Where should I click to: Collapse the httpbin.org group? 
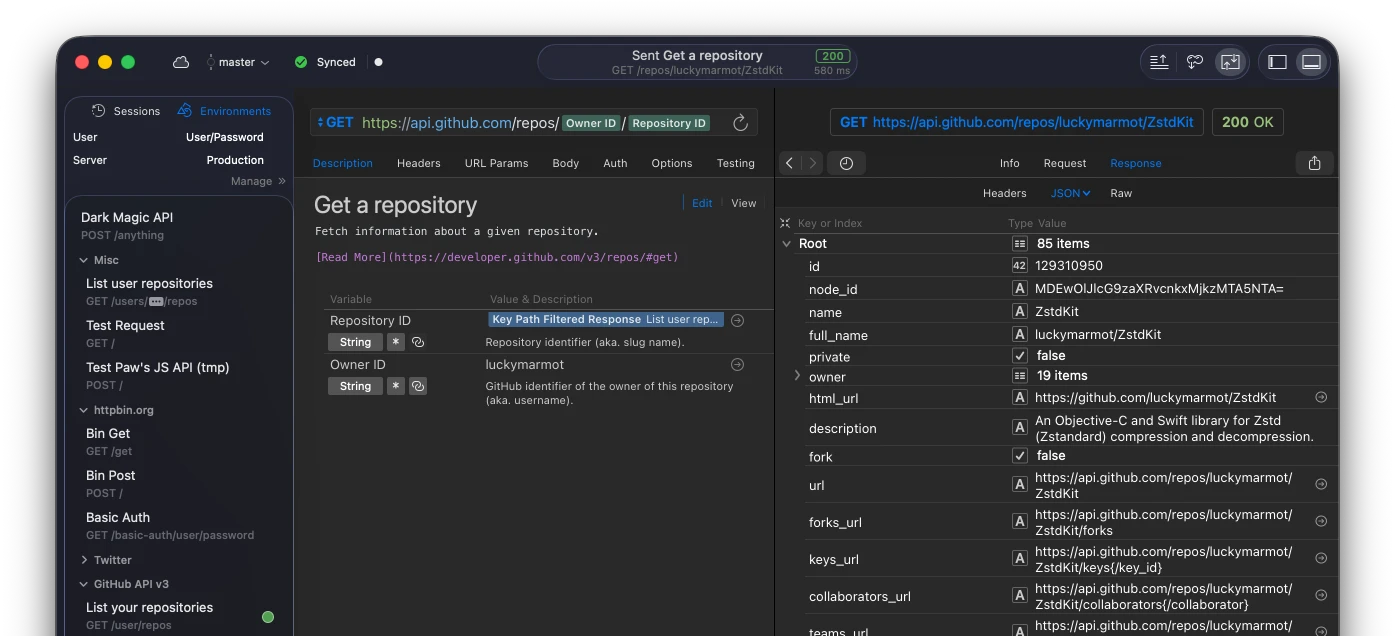[x=84, y=410]
